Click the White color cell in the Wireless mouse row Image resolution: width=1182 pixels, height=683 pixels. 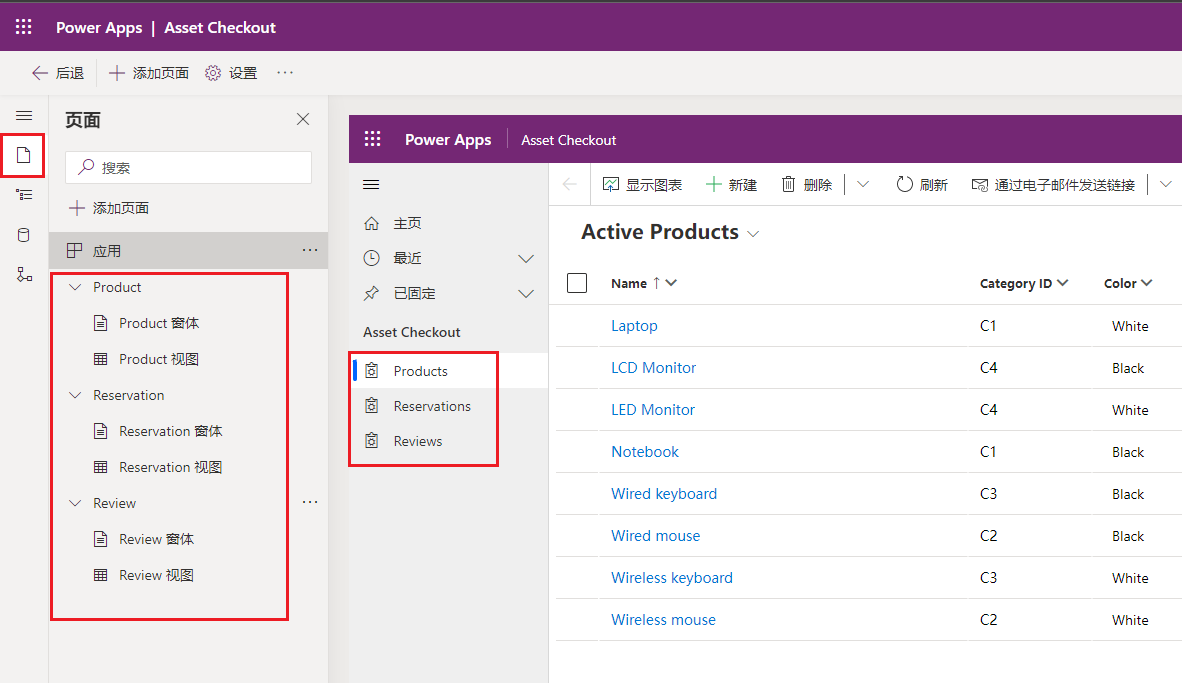coord(1130,620)
